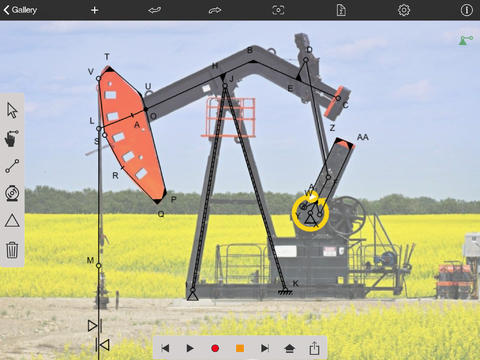Select the triangle shape tool
Viewport: 480px width, 360px height.
[12, 221]
